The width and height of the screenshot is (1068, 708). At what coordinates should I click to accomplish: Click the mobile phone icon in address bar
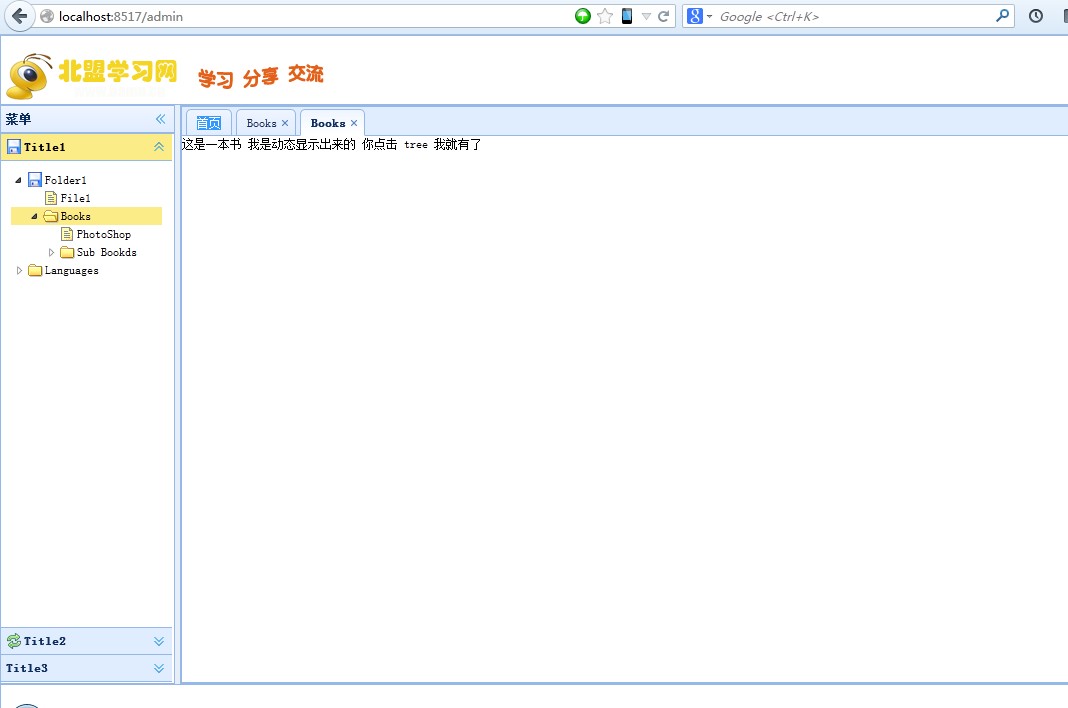click(627, 16)
